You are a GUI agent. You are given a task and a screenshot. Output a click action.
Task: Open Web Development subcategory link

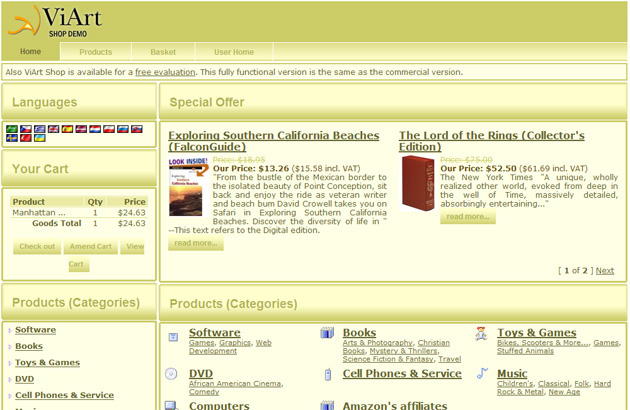coord(230,347)
